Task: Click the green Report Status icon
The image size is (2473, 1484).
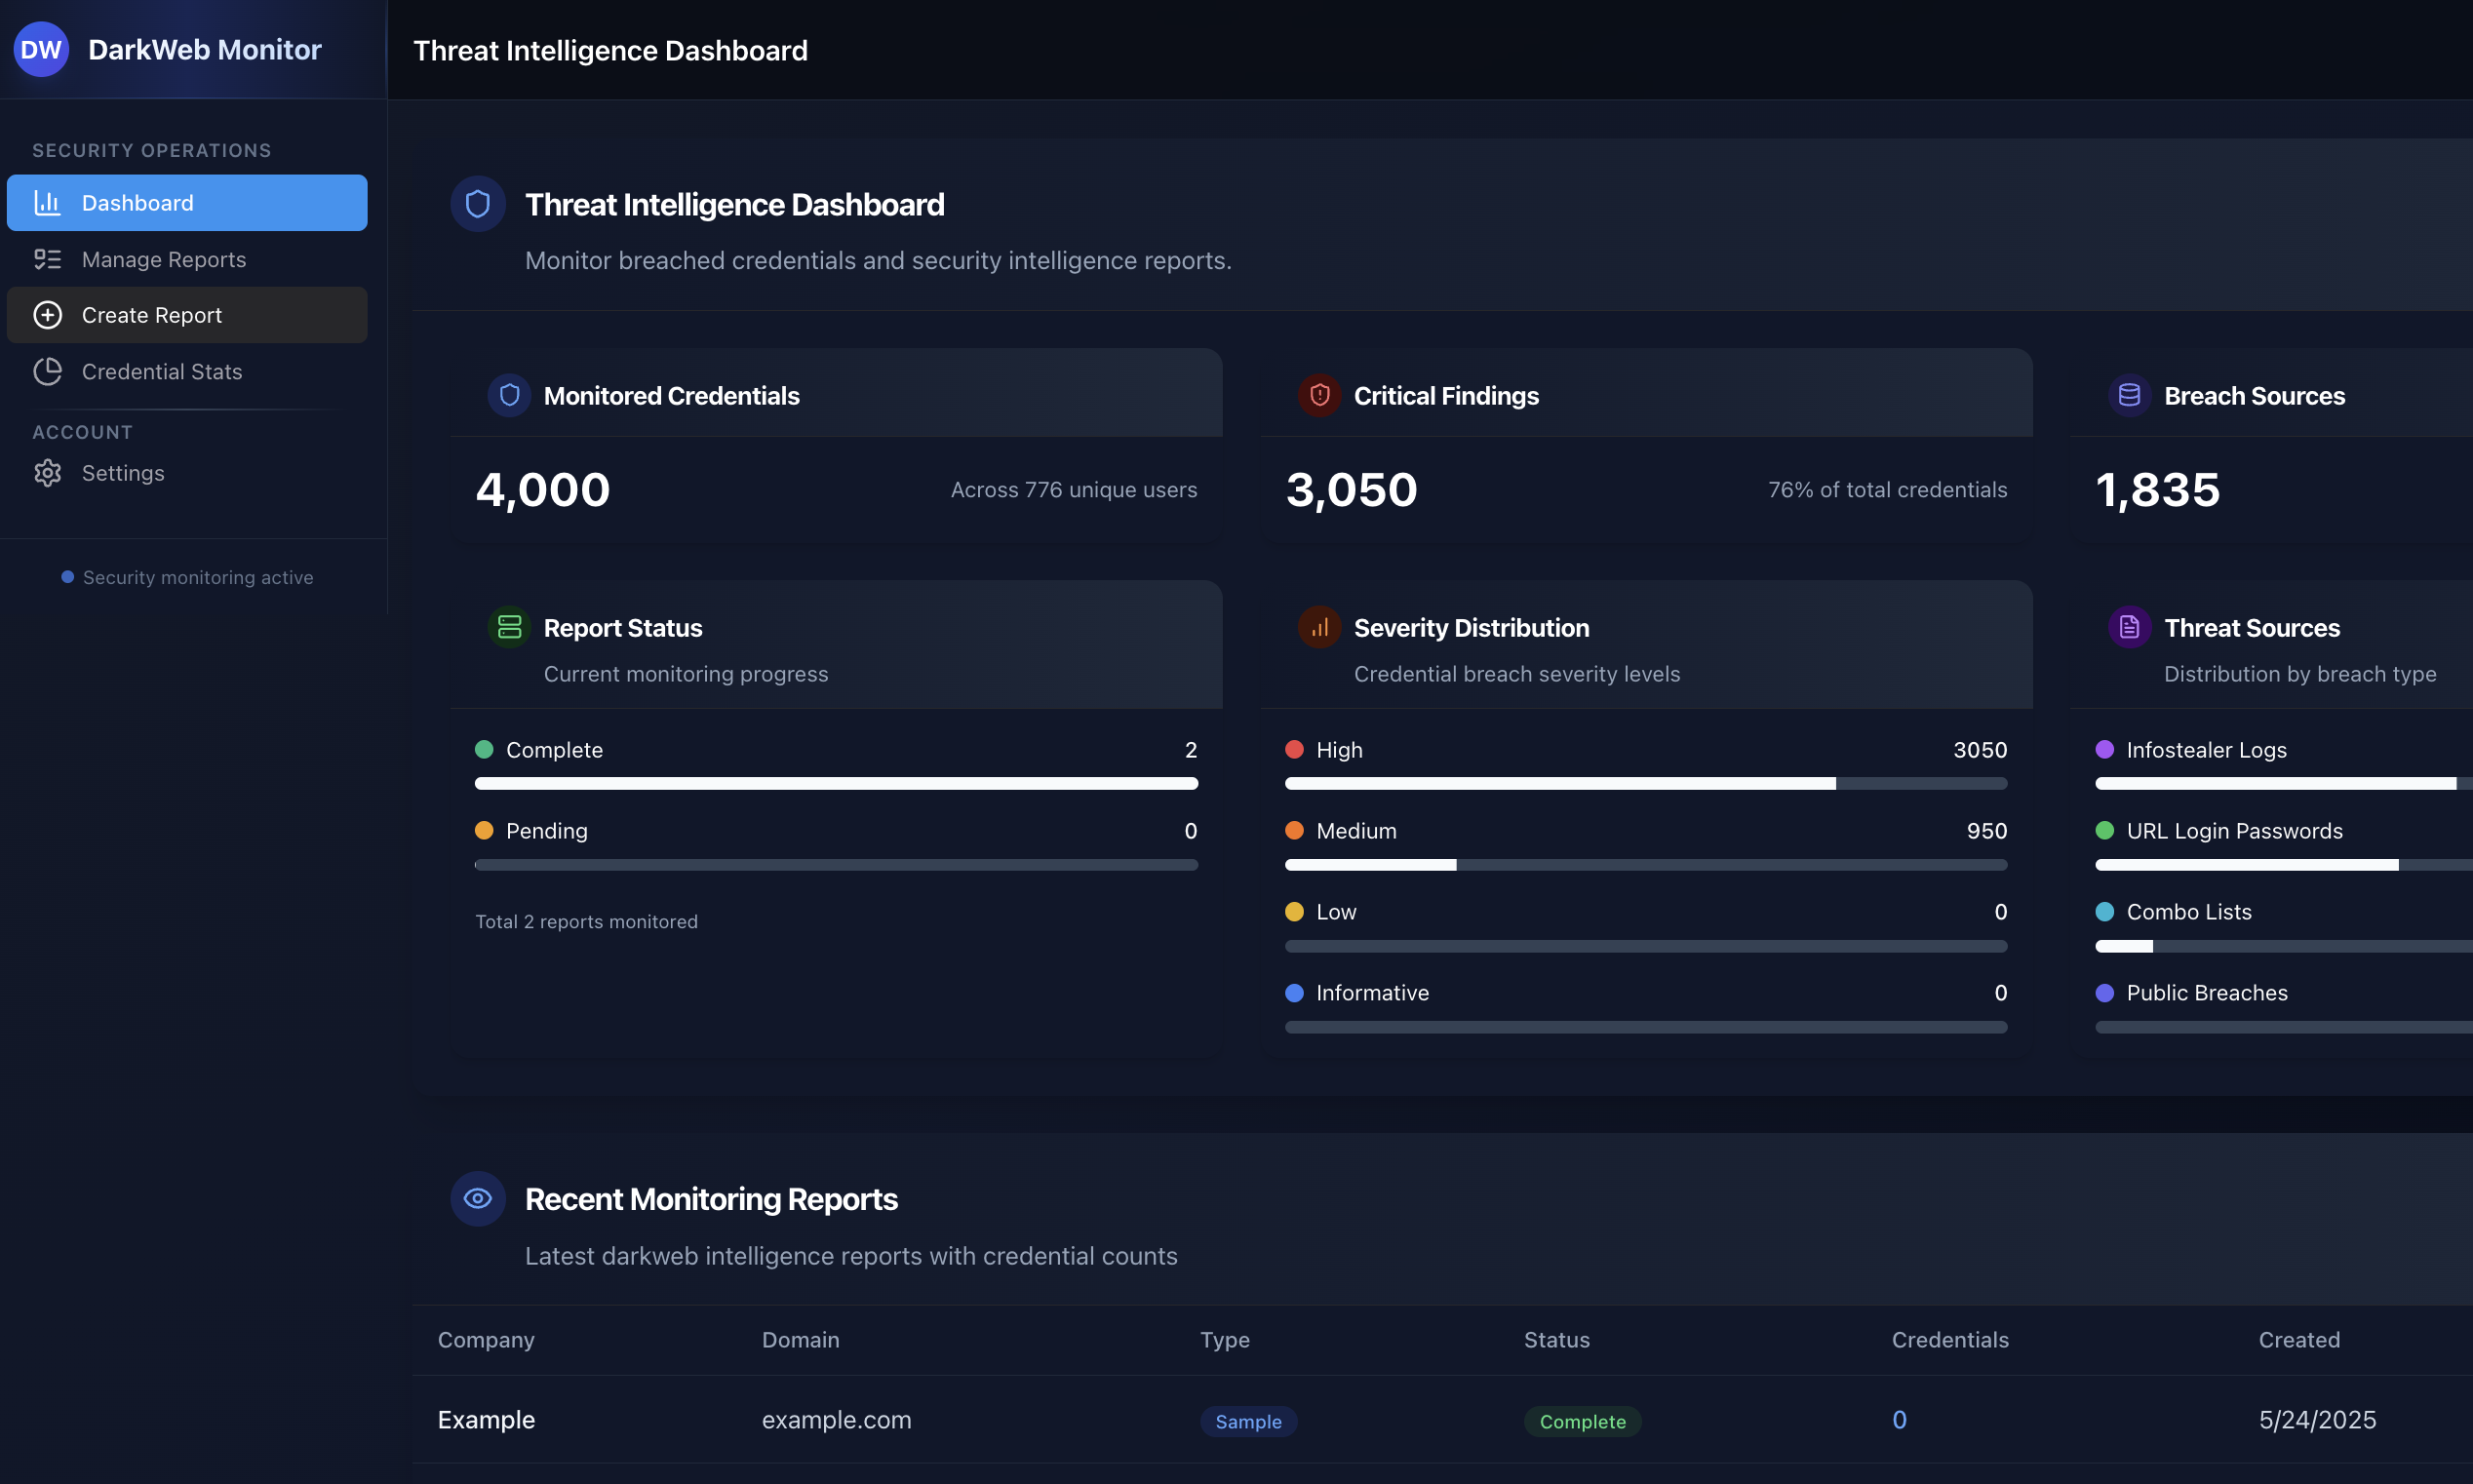Action: coord(509,628)
